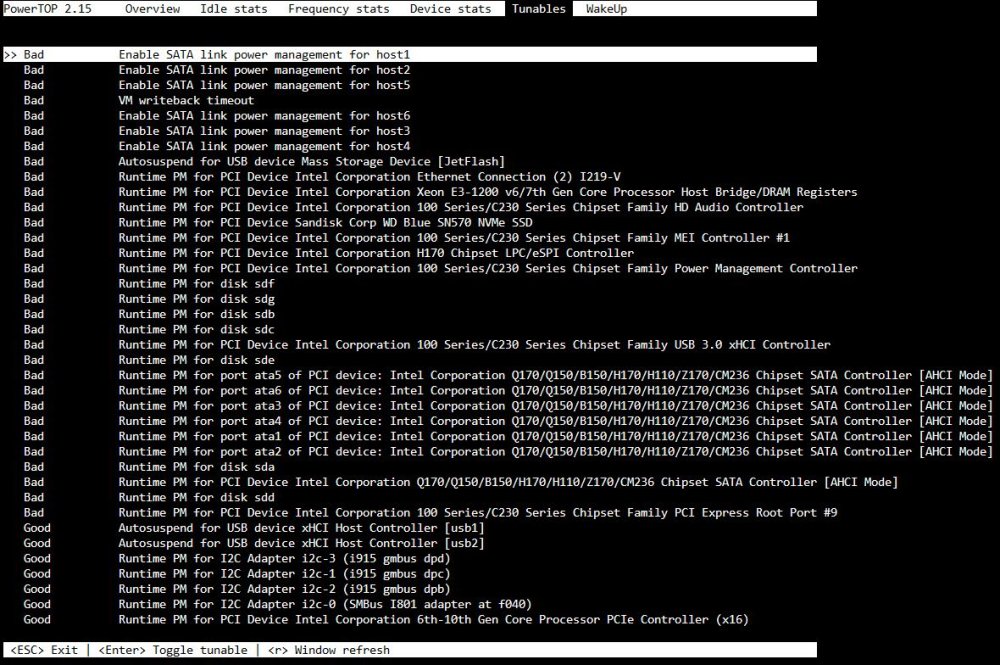
Task: Select Runtime PM for port ata1
Action: (x=508, y=437)
